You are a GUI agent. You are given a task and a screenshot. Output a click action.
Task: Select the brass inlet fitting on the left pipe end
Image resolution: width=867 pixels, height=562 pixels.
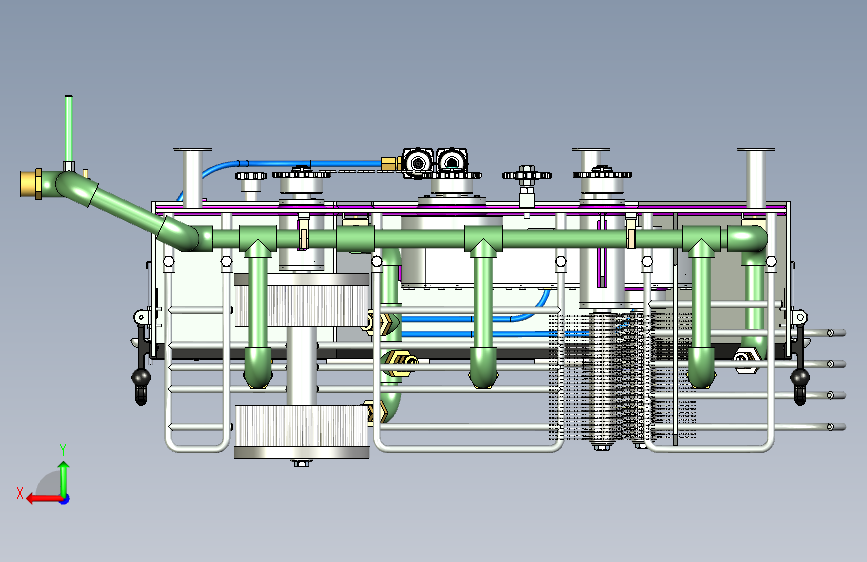pyautogui.click(x=31, y=184)
